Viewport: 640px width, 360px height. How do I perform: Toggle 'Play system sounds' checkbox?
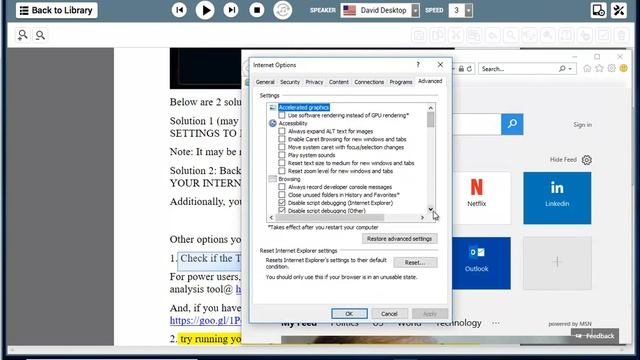(282, 155)
